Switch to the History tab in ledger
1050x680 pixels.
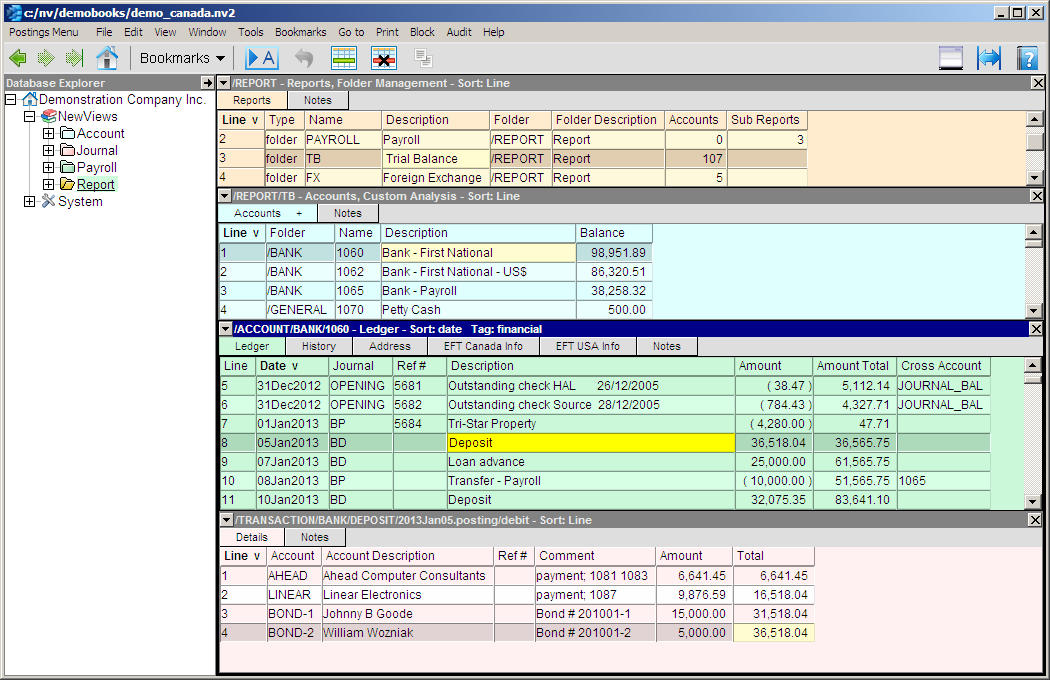[x=318, y=347]
